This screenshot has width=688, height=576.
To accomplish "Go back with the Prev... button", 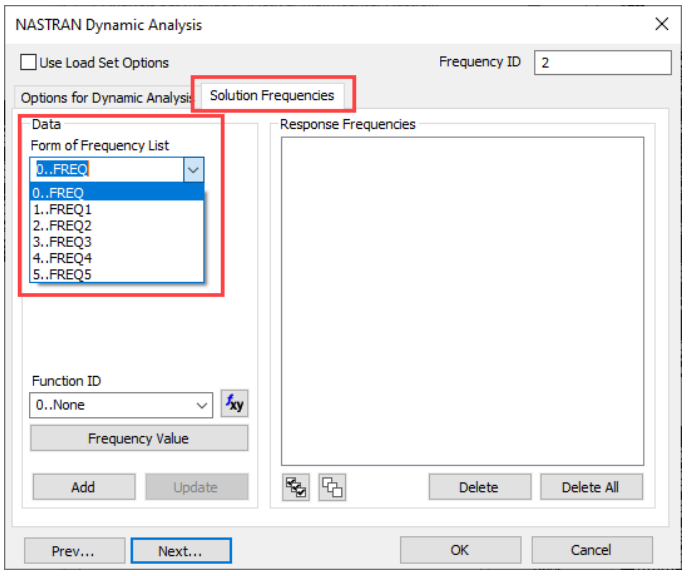I will (74, 551).
